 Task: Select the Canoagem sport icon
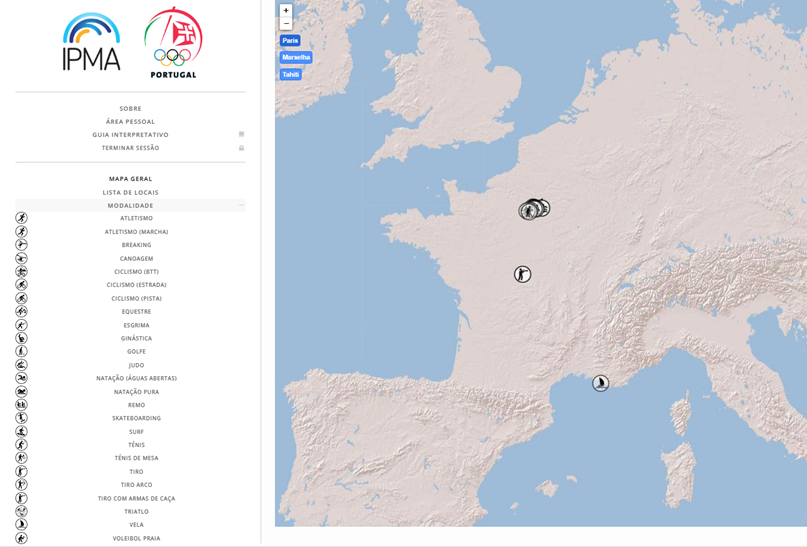21,258
